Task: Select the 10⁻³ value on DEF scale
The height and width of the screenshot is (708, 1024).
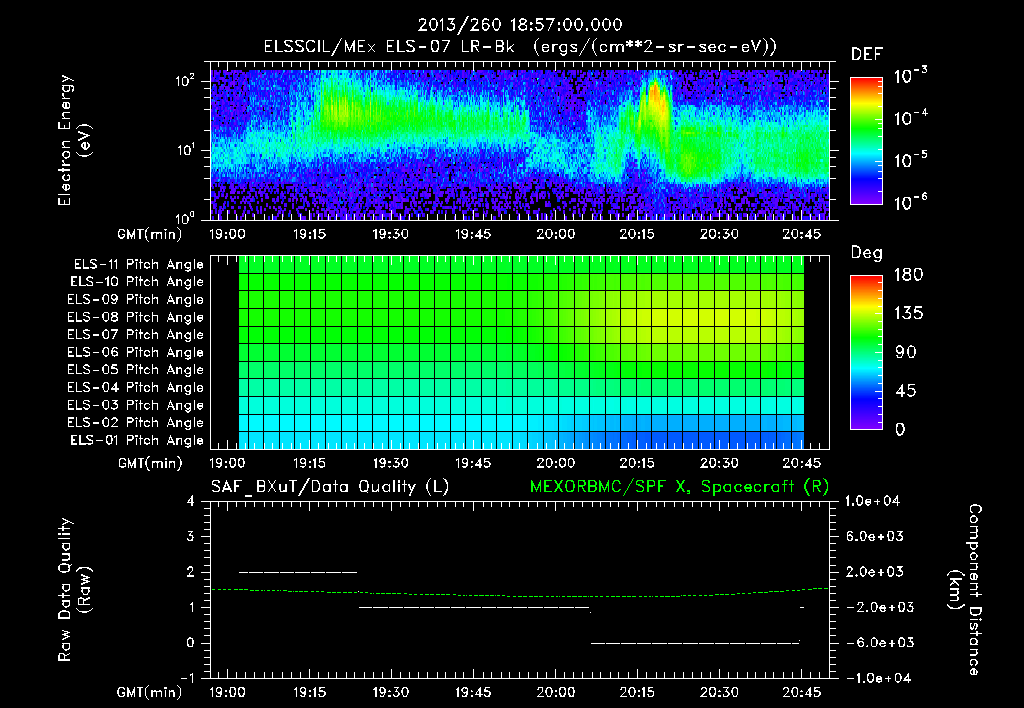Action: click(x=910, y=76)
